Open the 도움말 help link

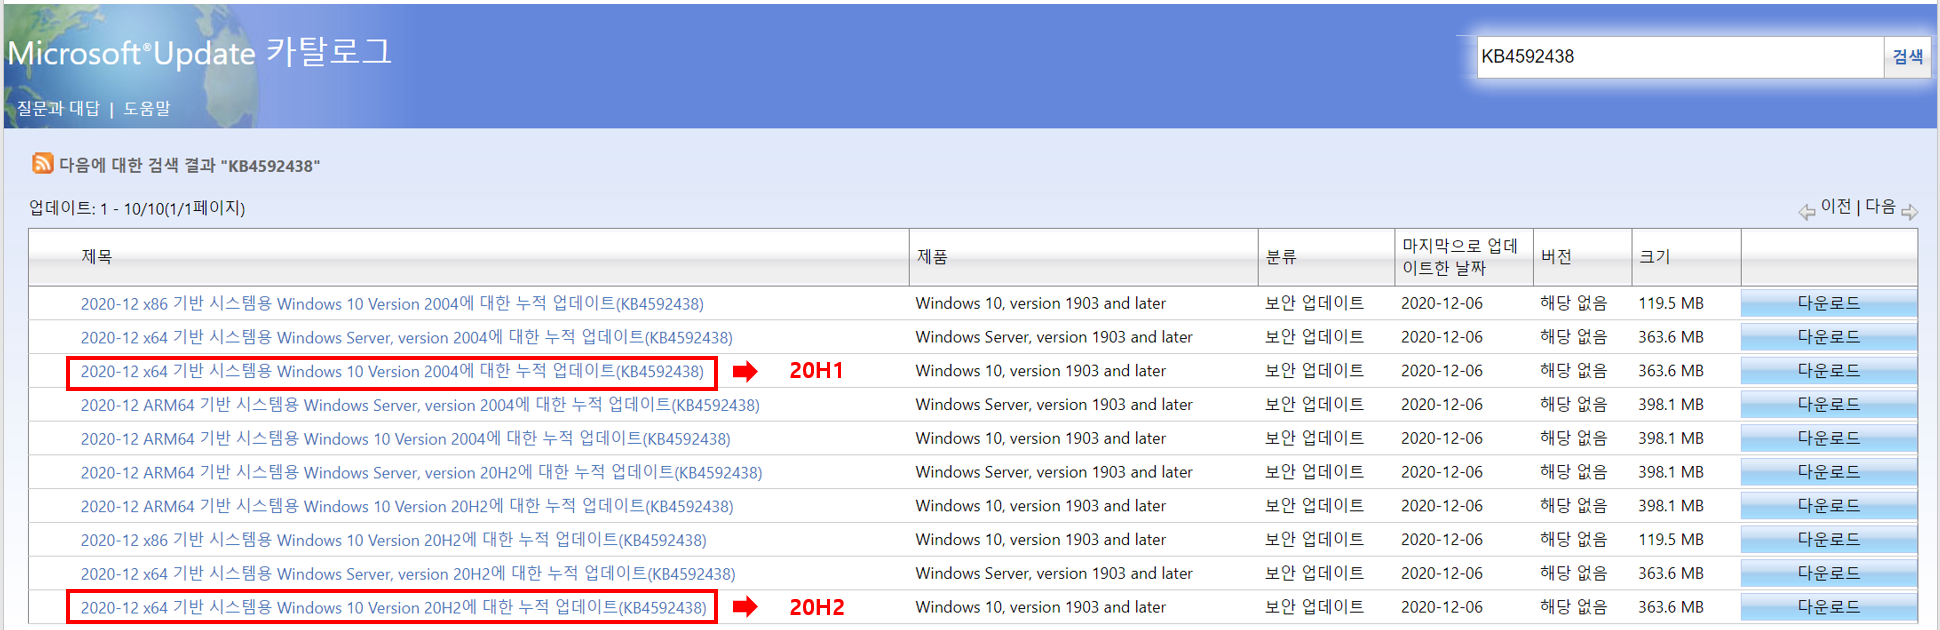[x=147, y=108]
